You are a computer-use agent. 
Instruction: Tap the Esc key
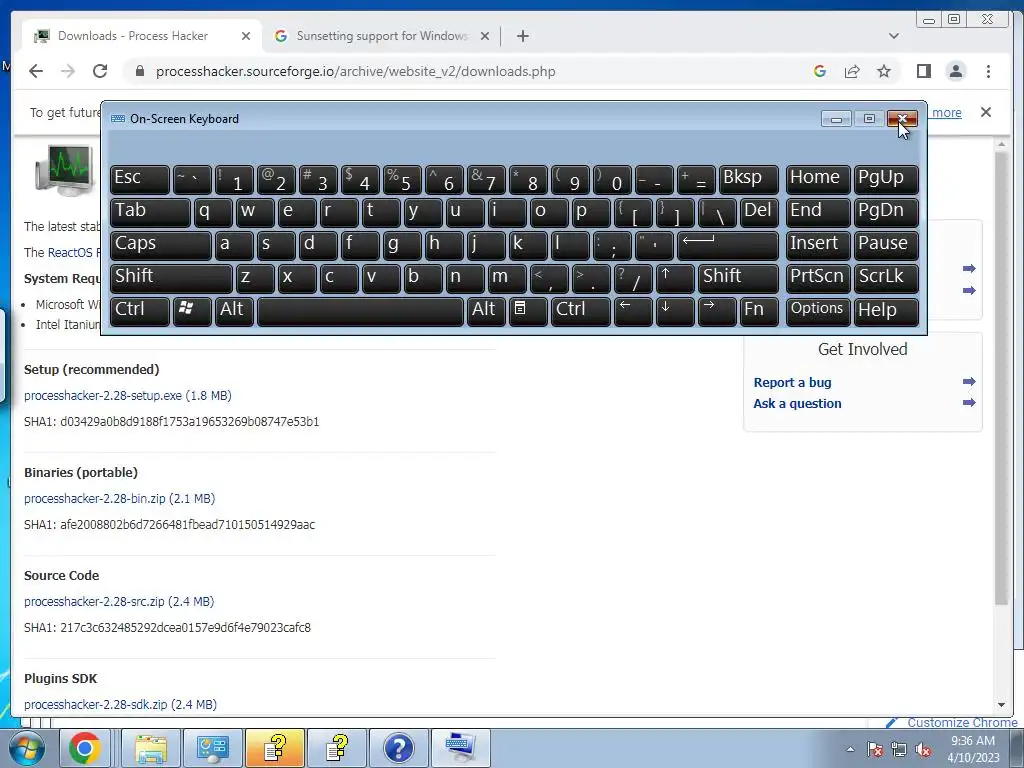point(140,179)
